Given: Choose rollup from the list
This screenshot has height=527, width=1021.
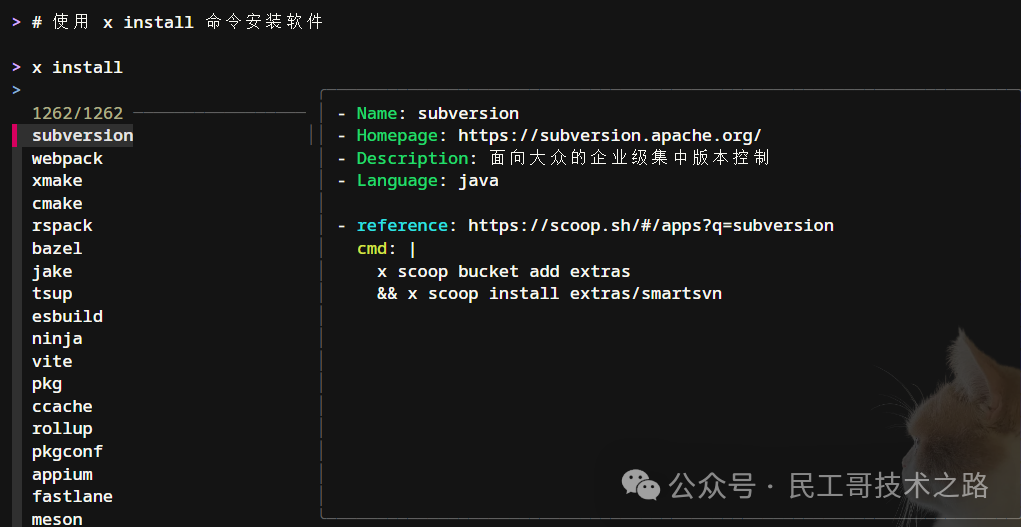Looking at the screenshot, I should [x=62, y=429].
